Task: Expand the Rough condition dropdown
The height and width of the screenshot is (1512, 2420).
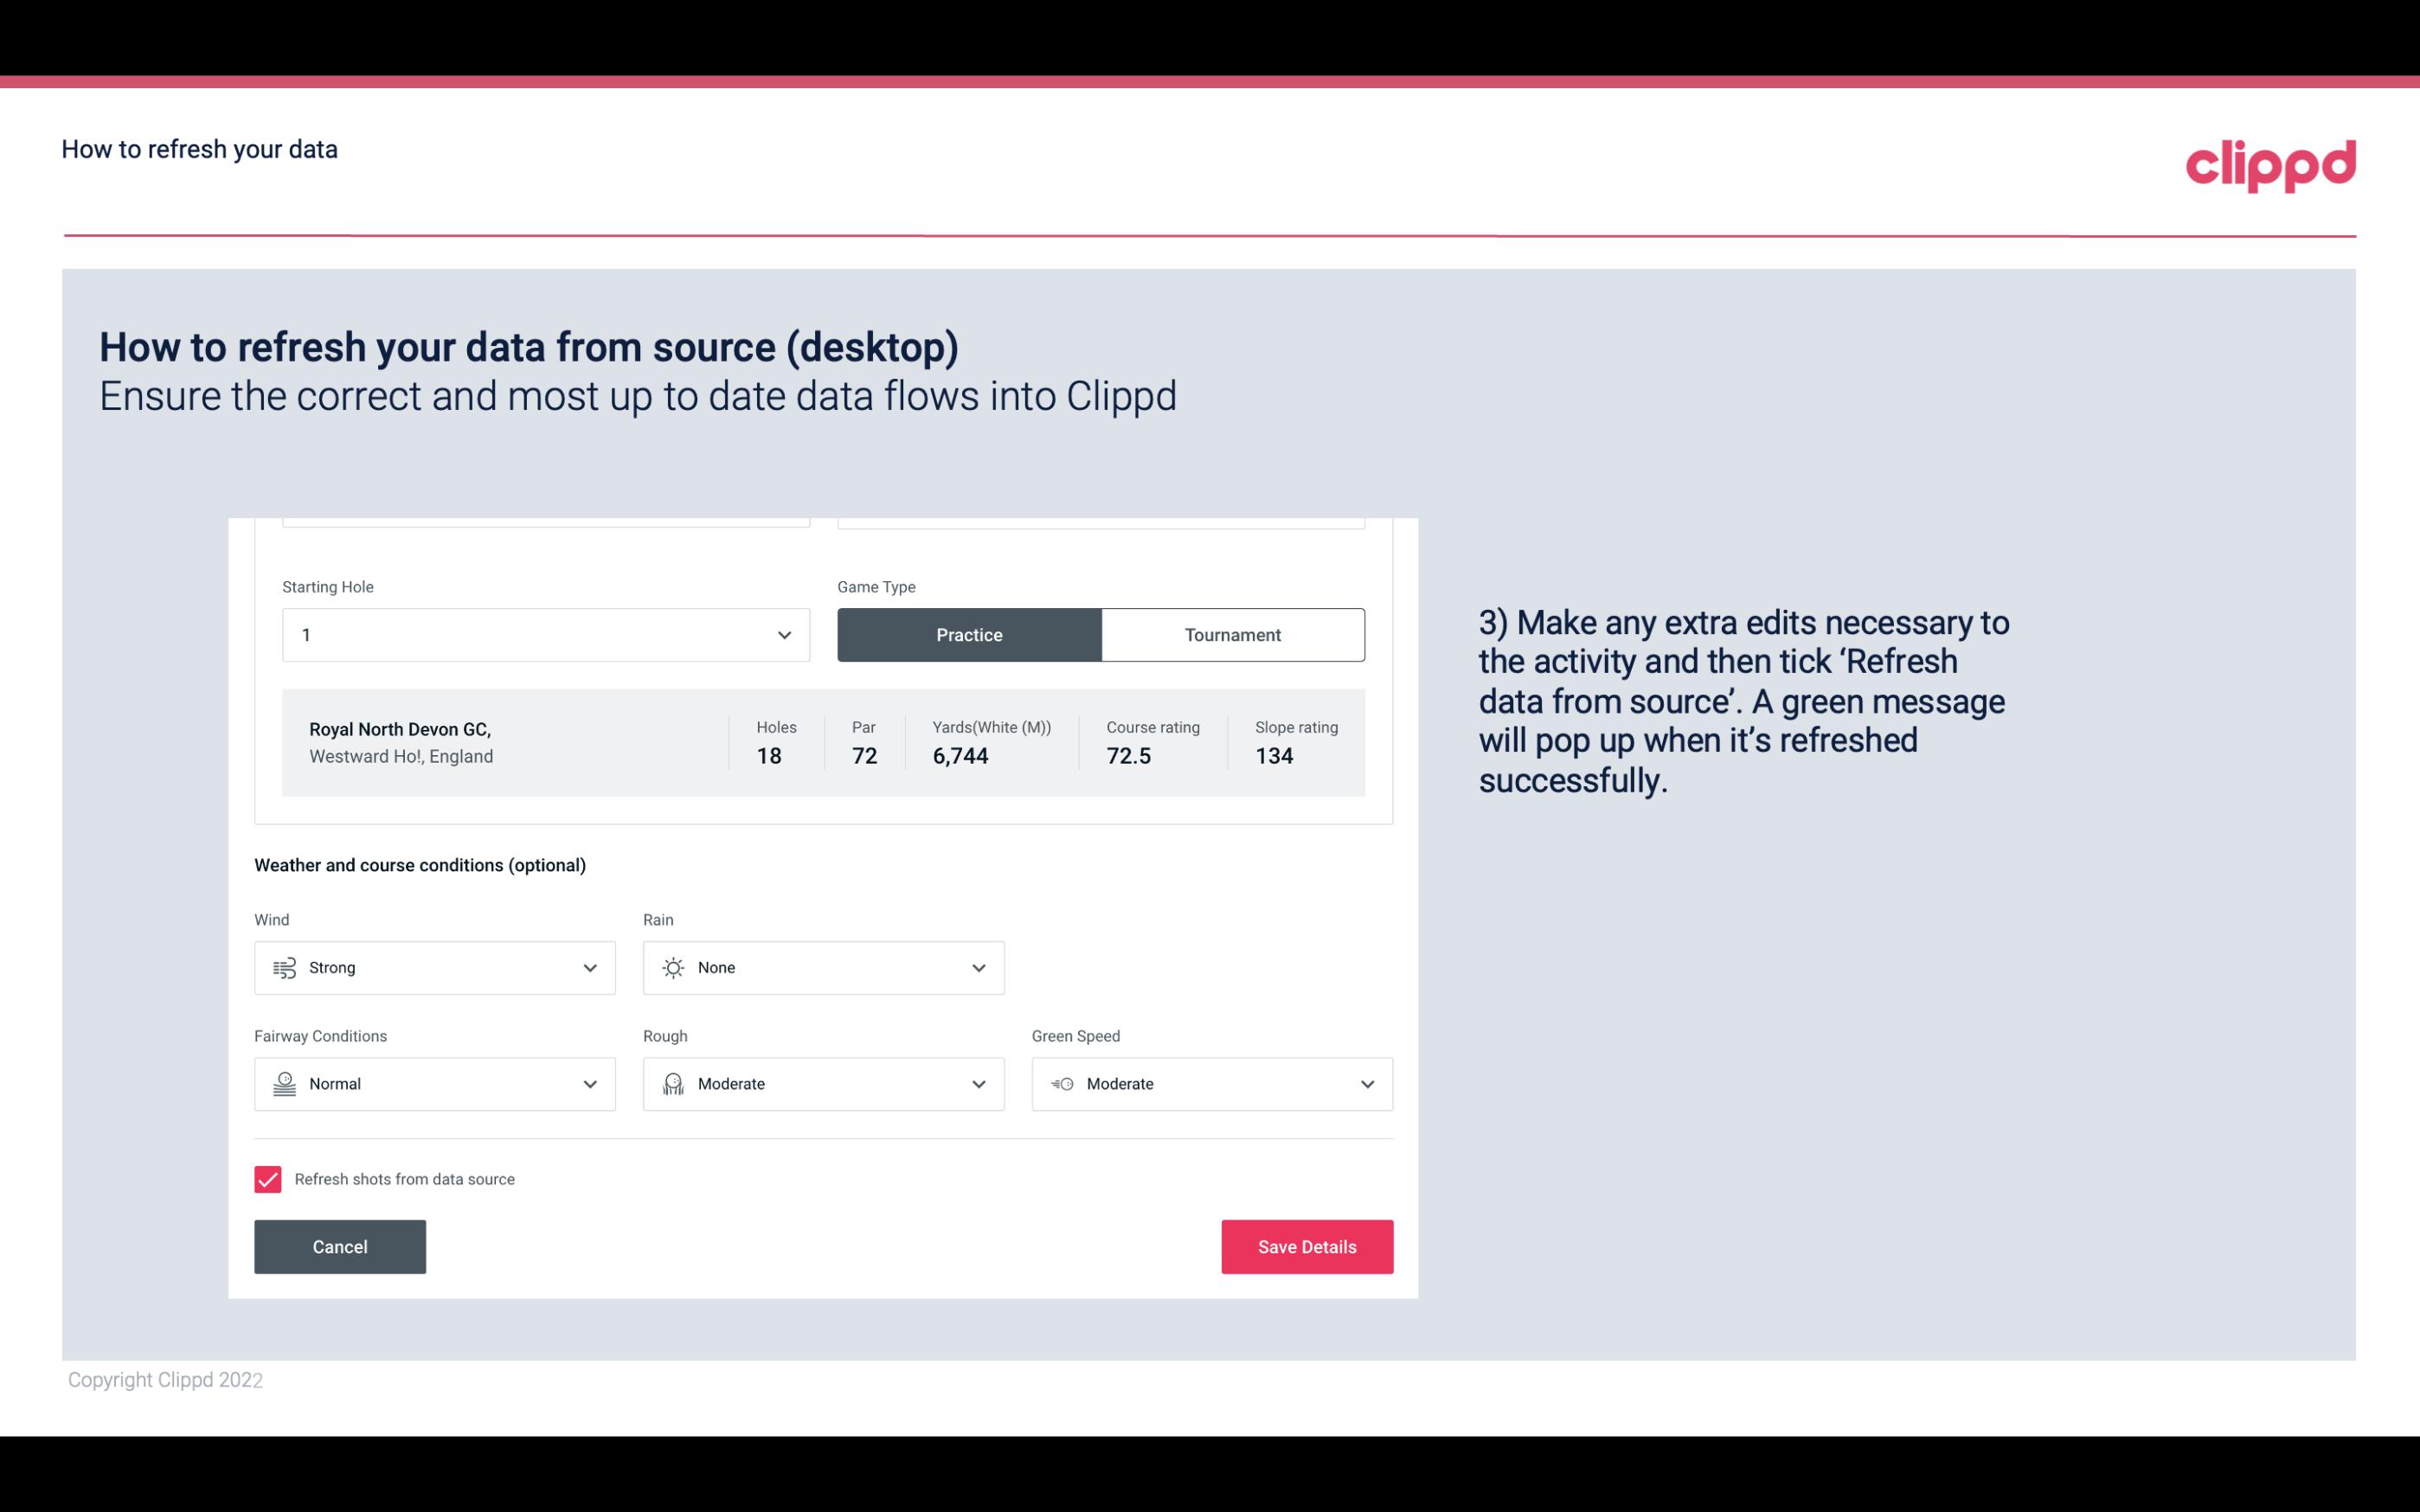Action: 979,1084
